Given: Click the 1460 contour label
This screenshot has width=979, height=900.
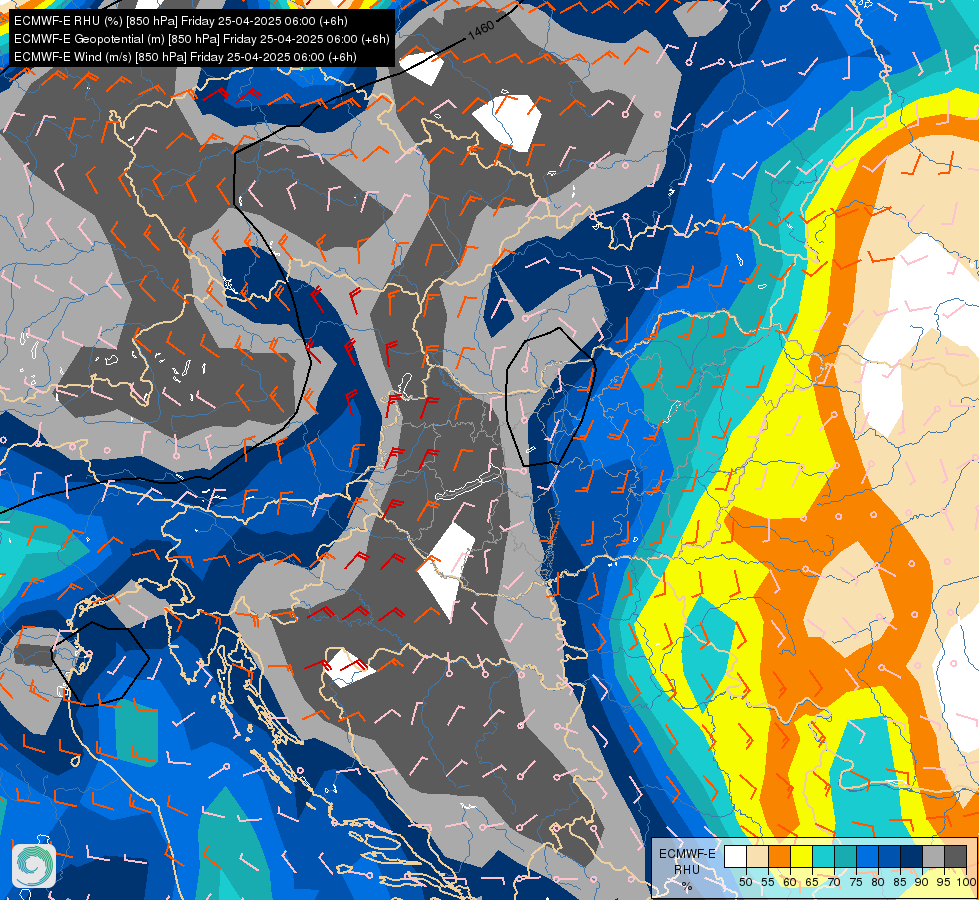Looking at the screenshot, I should click(481, 29).
